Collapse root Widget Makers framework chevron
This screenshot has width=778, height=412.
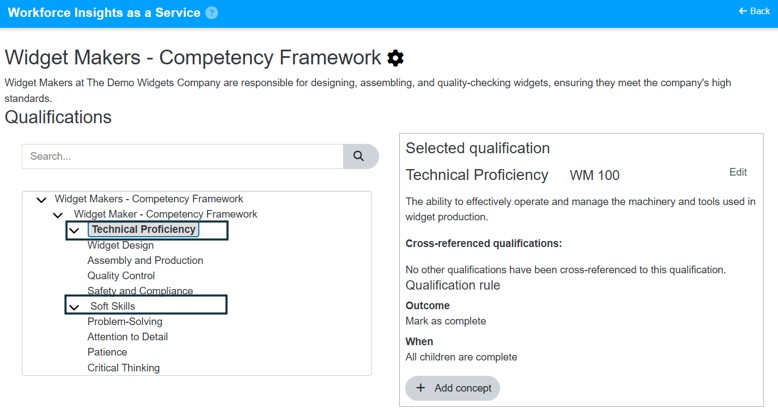[42, 200]
